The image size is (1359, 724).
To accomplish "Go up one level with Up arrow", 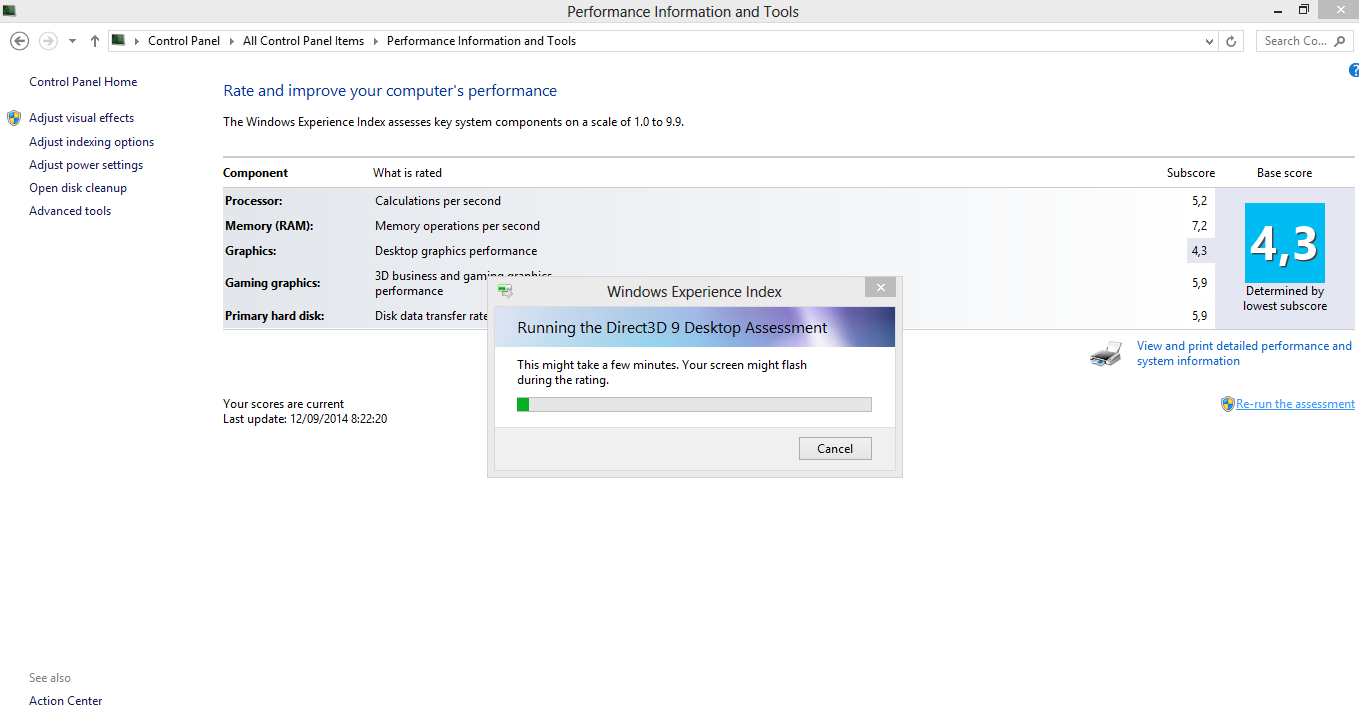I will (x=95, y=41).
